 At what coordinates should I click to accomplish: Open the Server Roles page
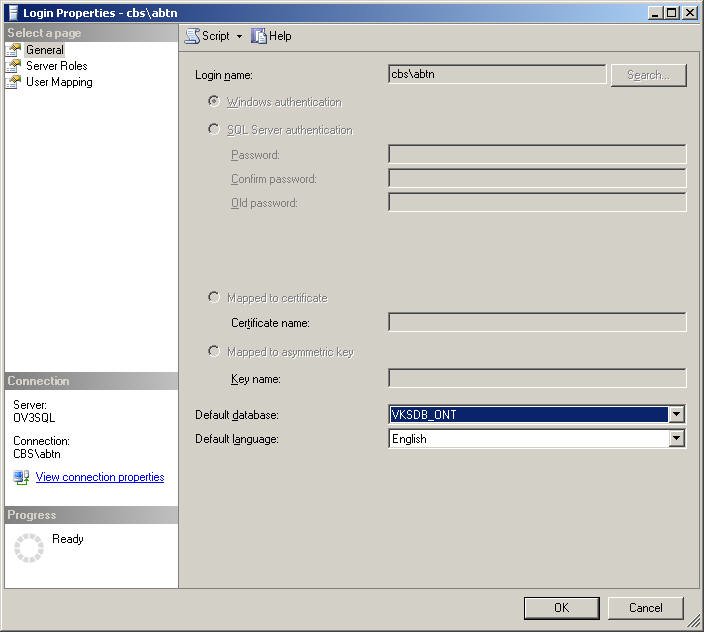point(56,66)
